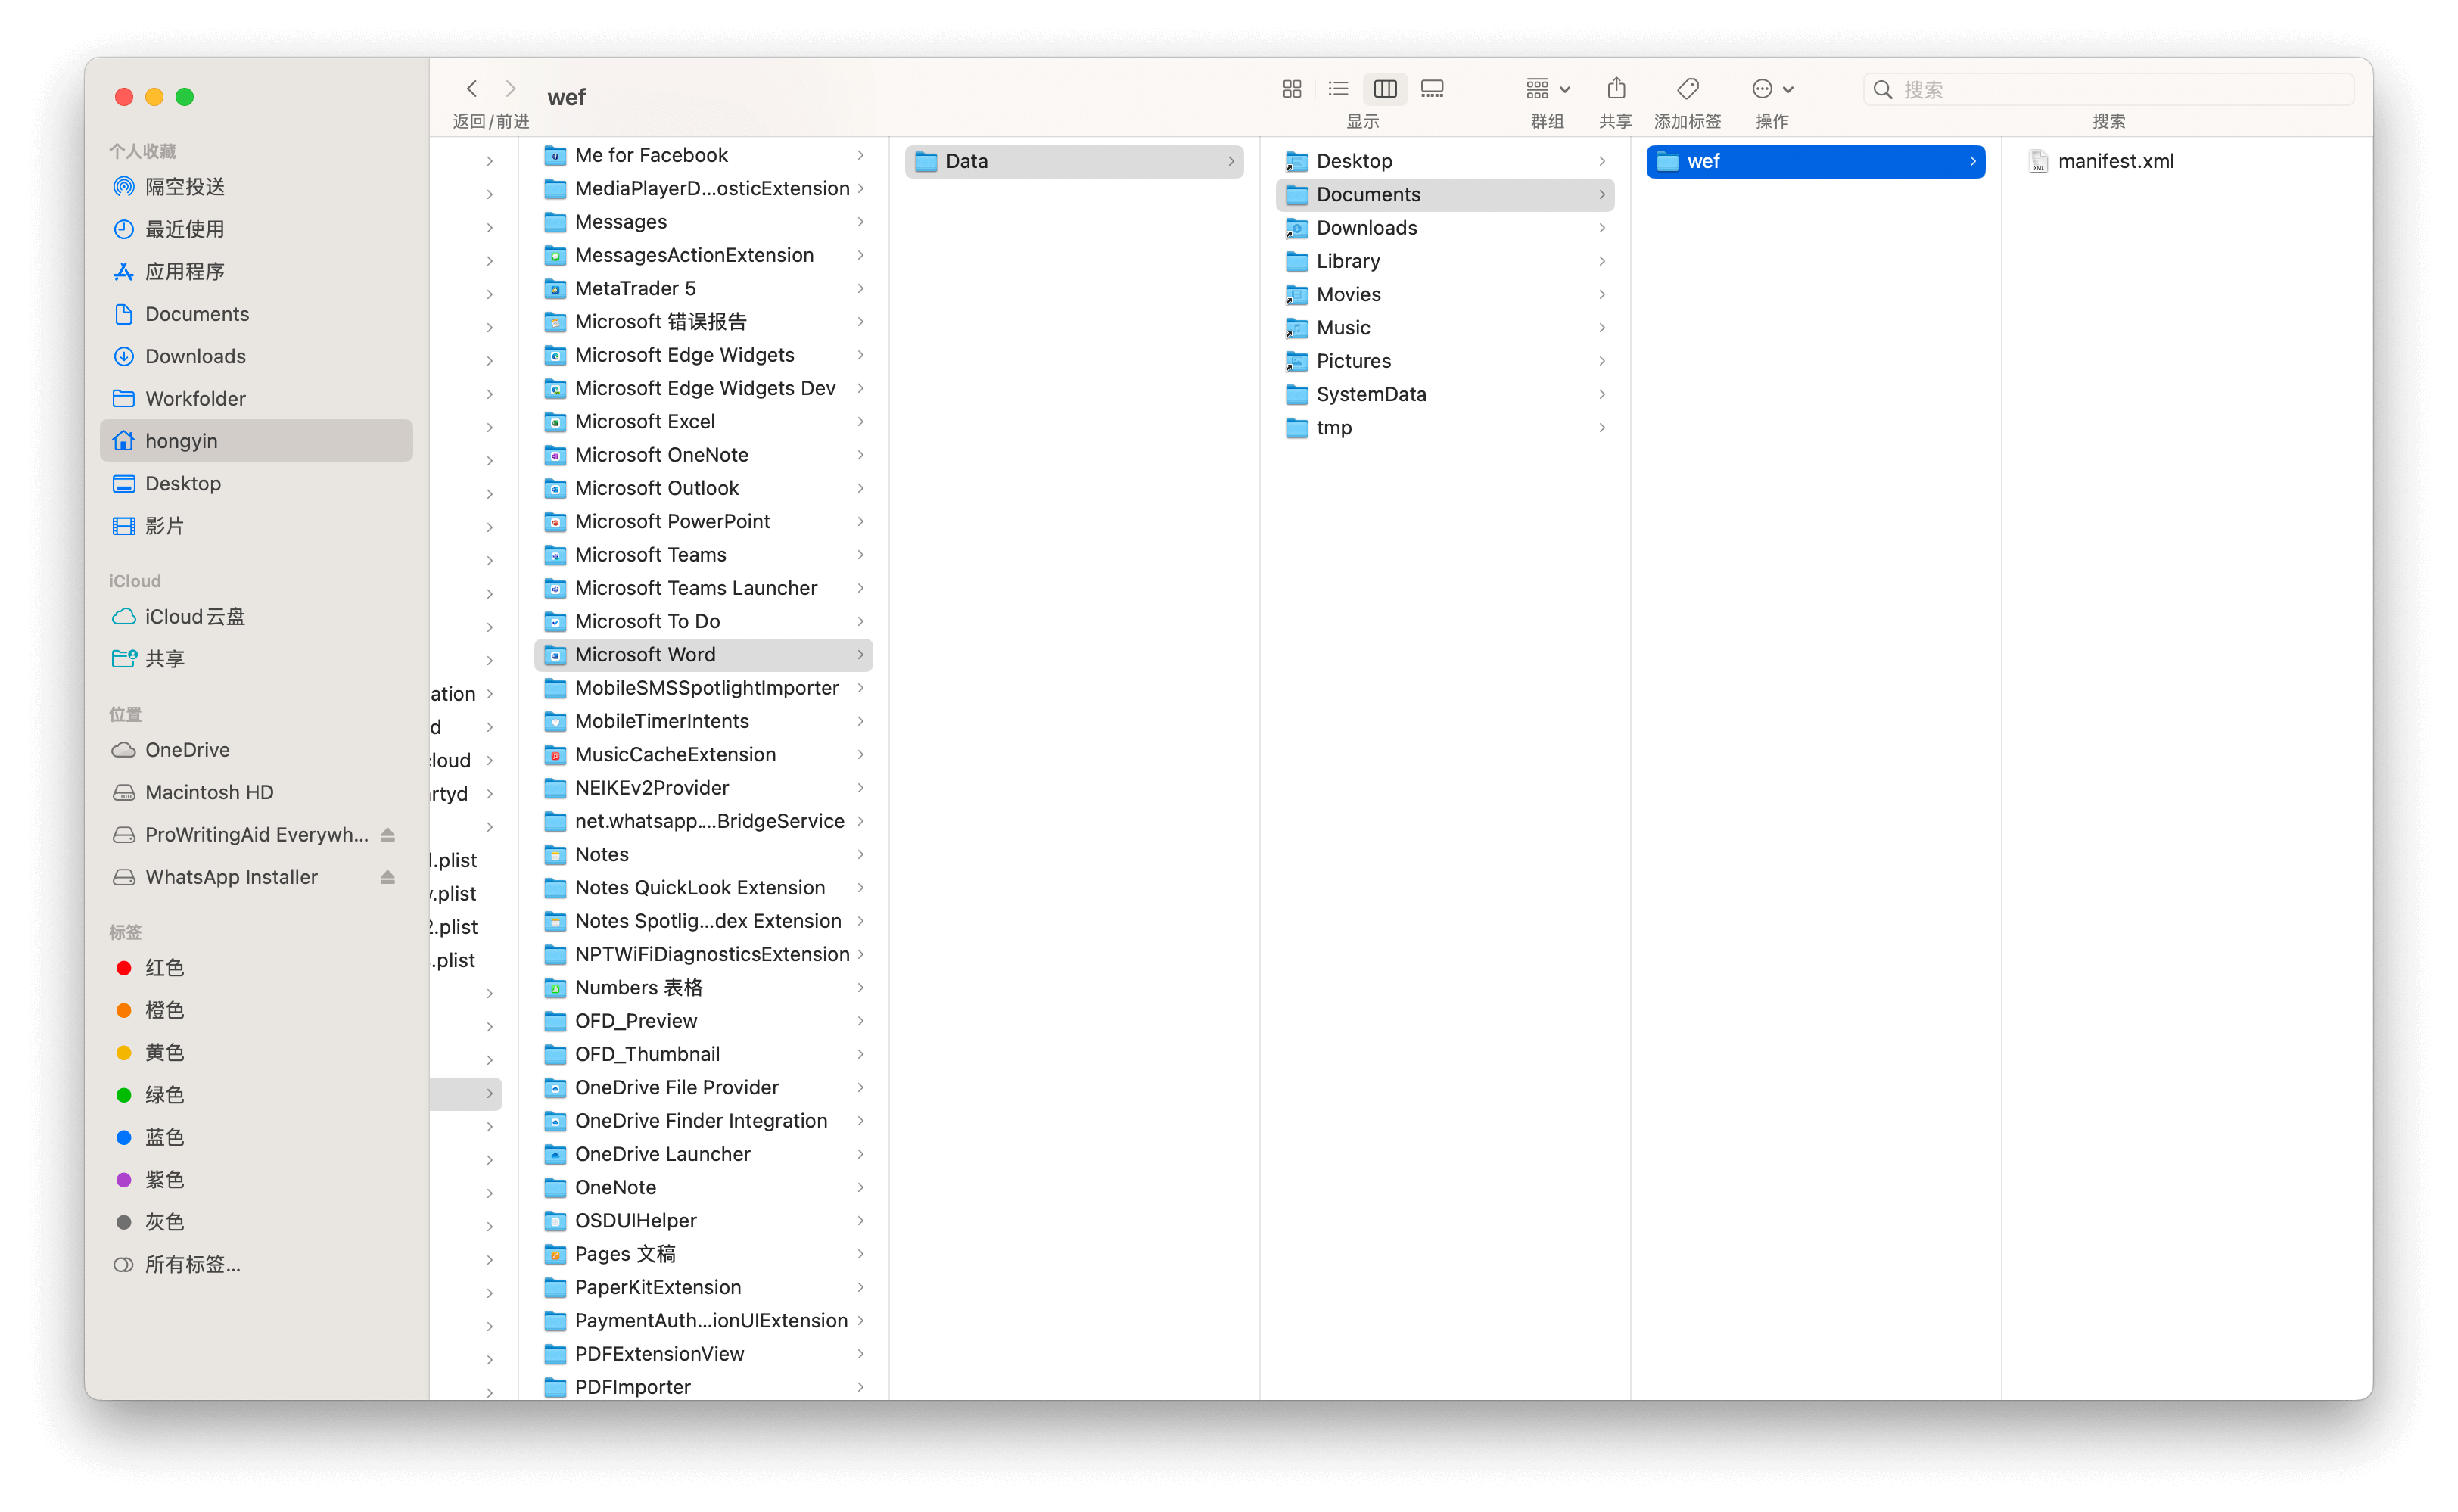
Task: Open Desktop in the sidebar
Action: click(256, 483)
